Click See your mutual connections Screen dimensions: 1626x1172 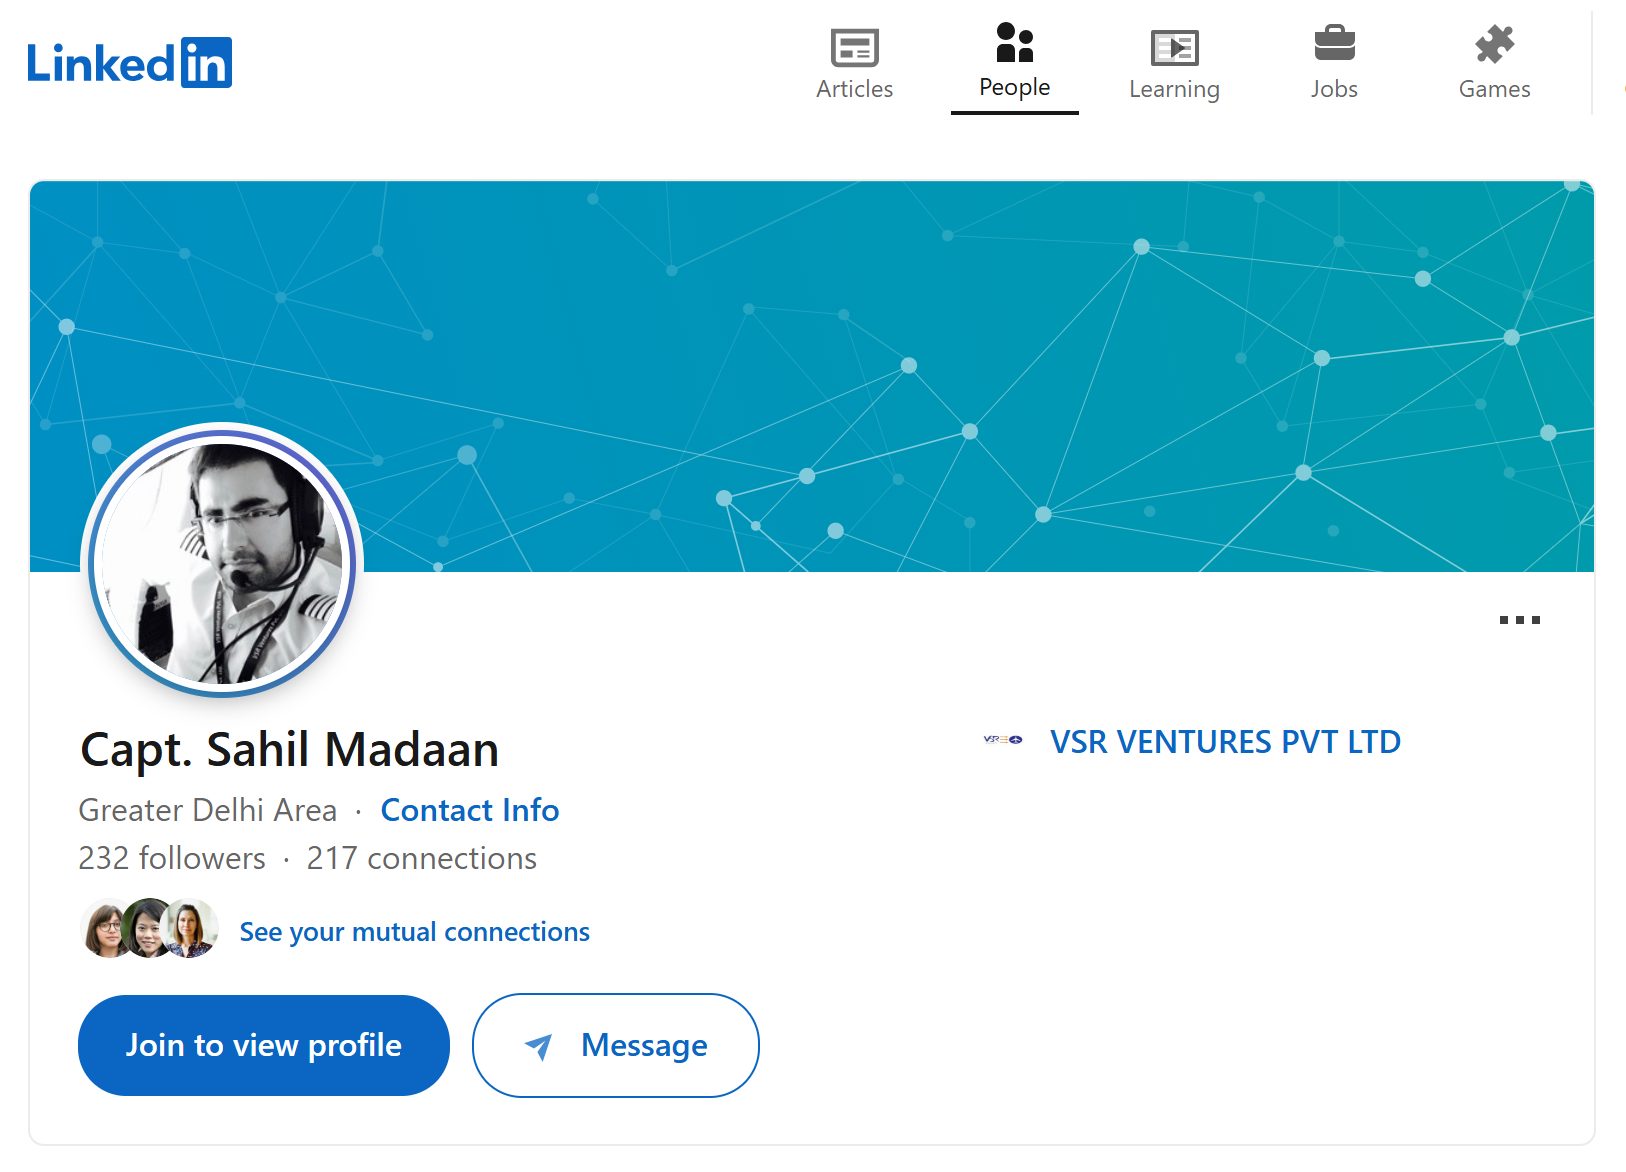tap(414, 932)
